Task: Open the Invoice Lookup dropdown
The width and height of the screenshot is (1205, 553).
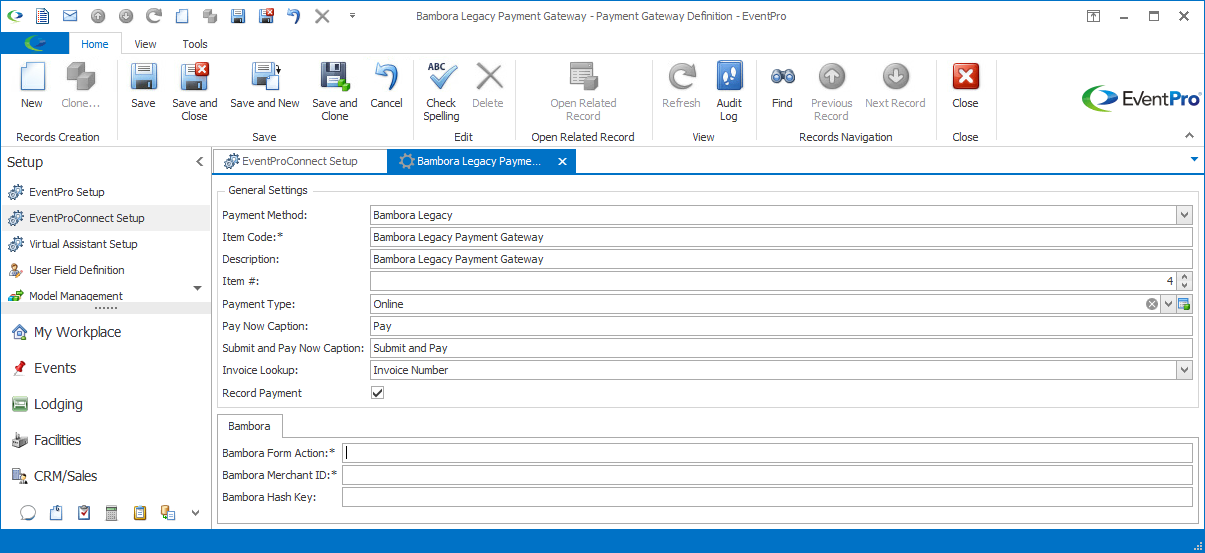Action: point(1184,370)
